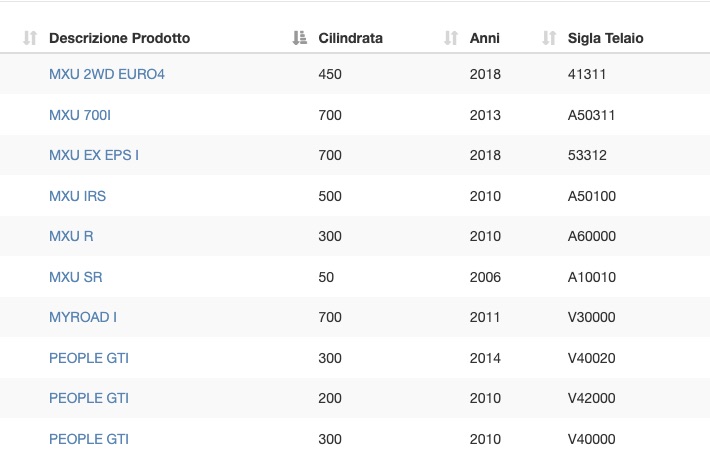
Task: Click the Sigla Telaio column header text
Action: (x=605, y=38)
